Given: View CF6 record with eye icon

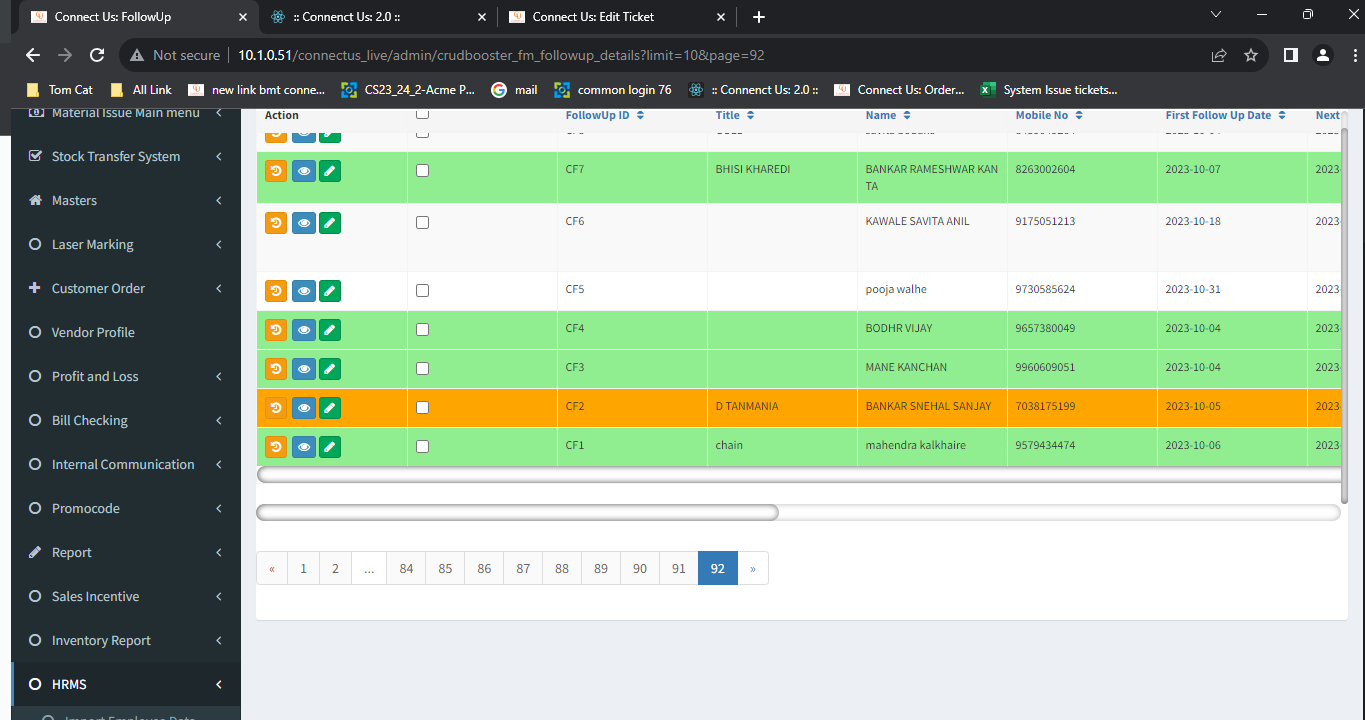Looking at the screenshot, I should tap(303, 223).
